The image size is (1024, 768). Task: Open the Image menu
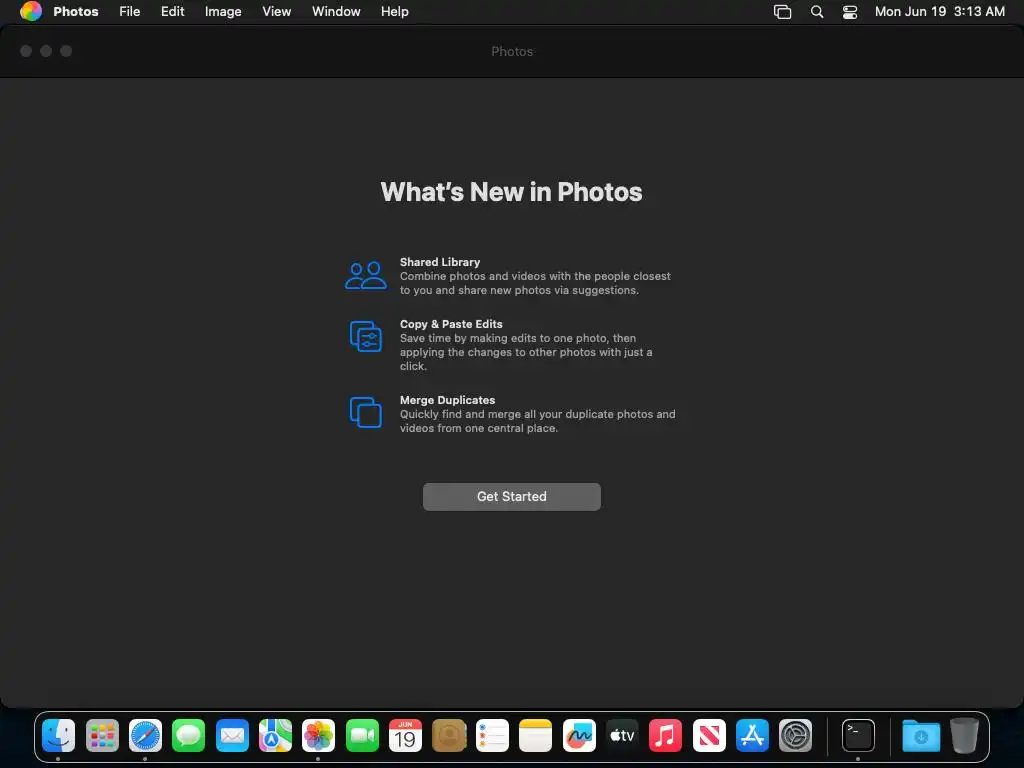[223, 11]
